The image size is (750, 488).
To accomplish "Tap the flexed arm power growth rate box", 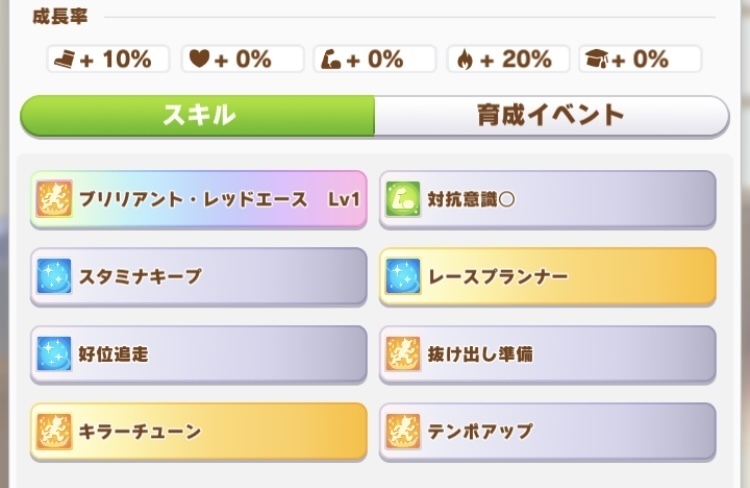I will (x=375, y=59).
